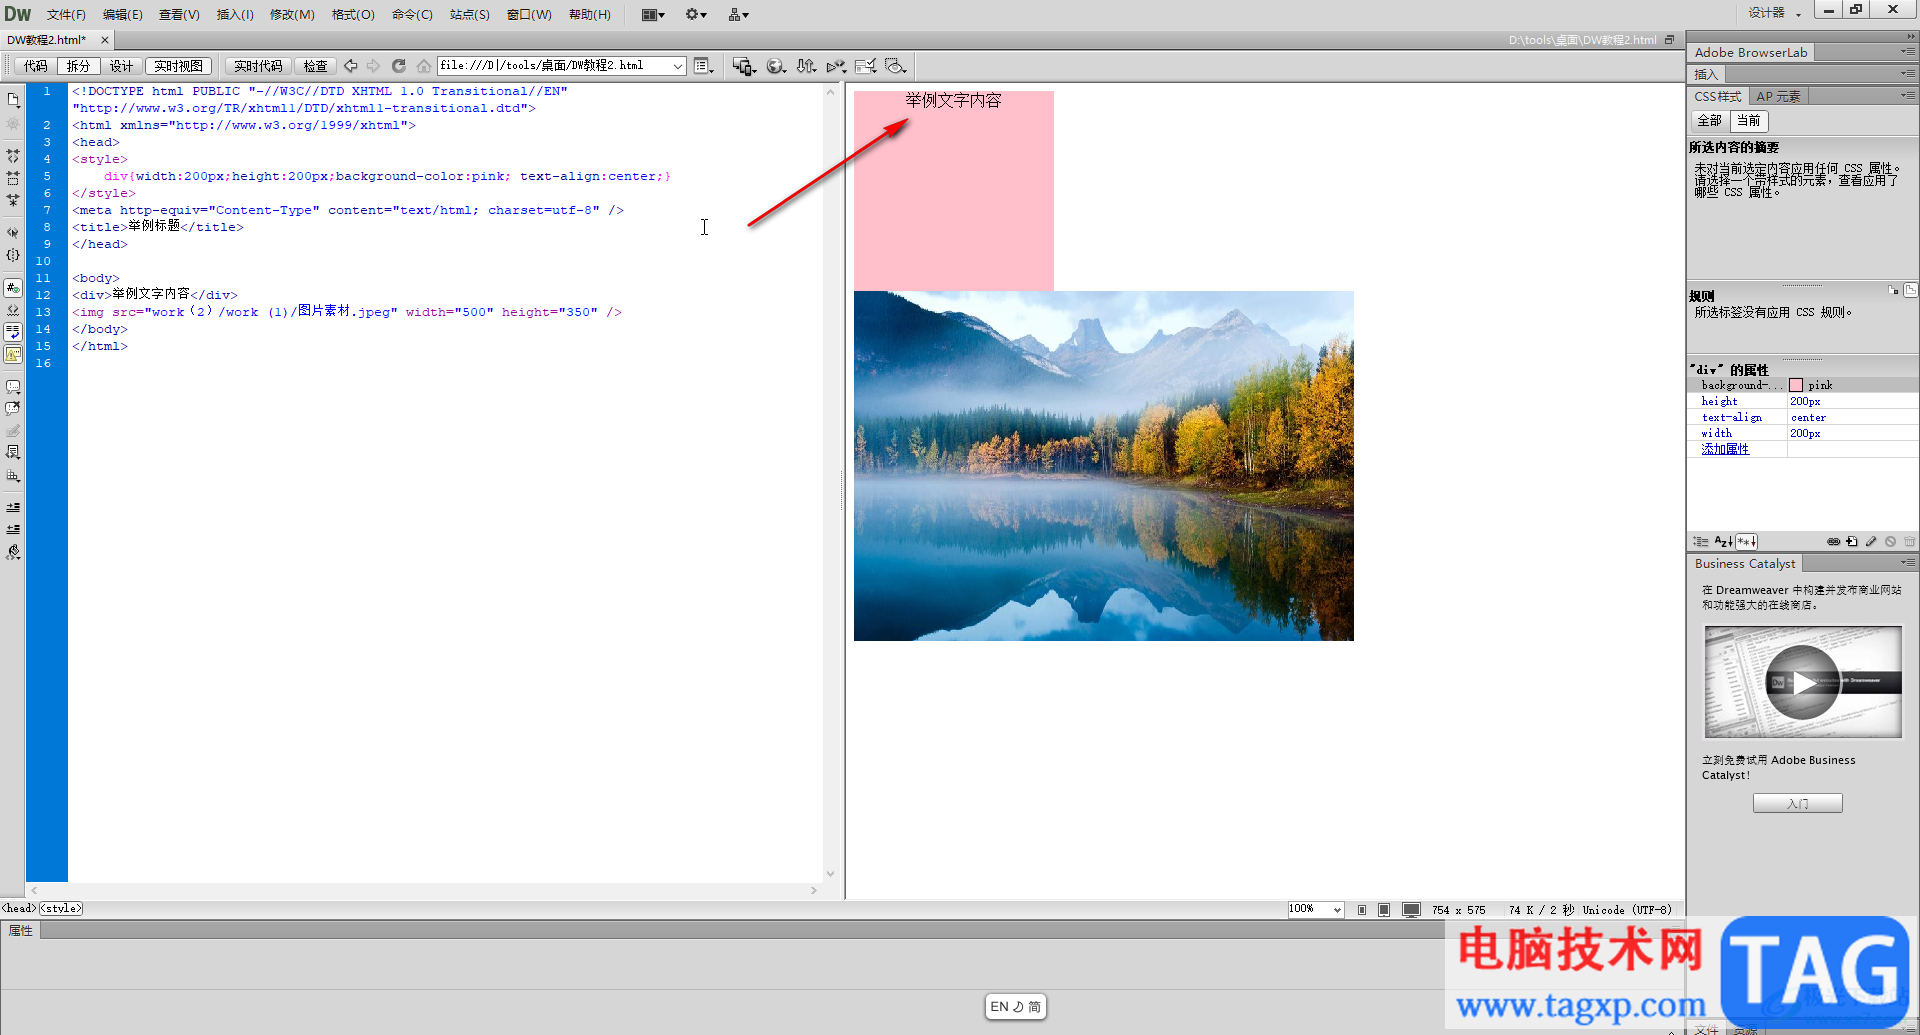Toggle the highlight invalid code button
Image resolution: width=1920 pixels, height=1035 pixels.
(x=13, y=310)
